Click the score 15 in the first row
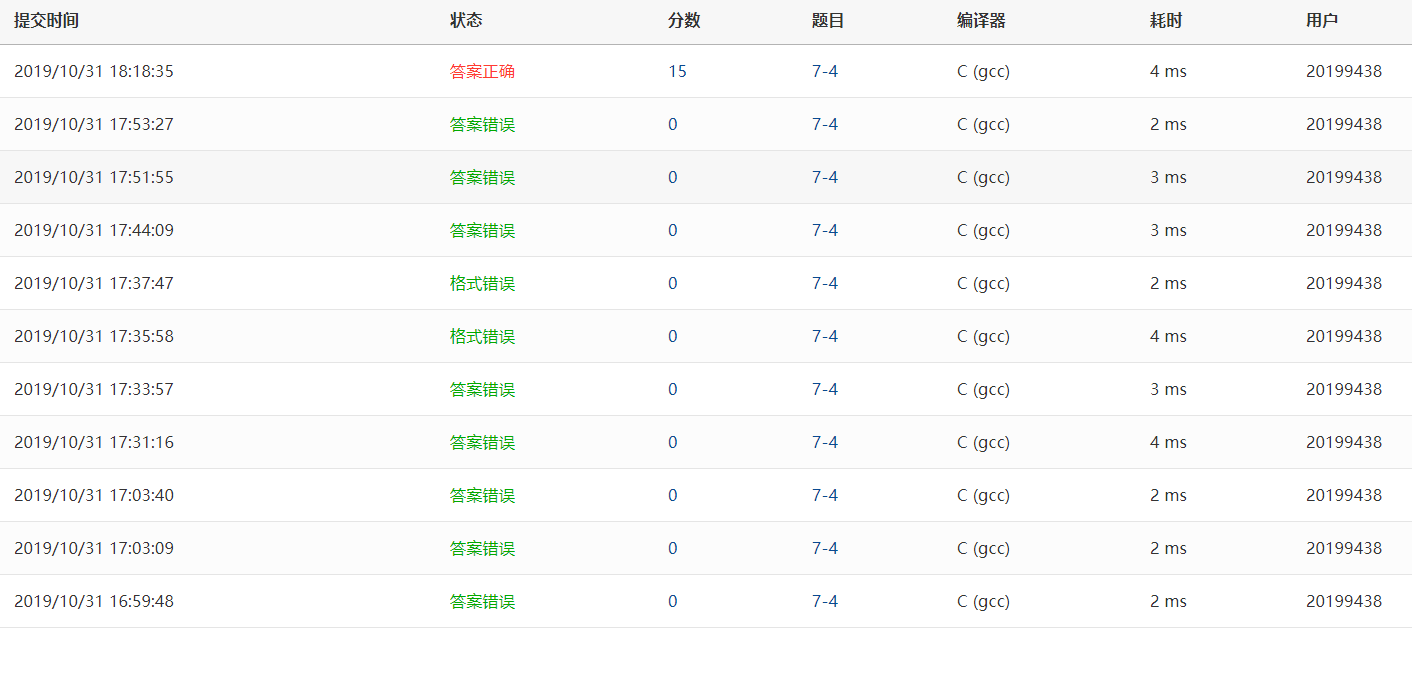1412x673 pixels. click(x=677, y=72)
